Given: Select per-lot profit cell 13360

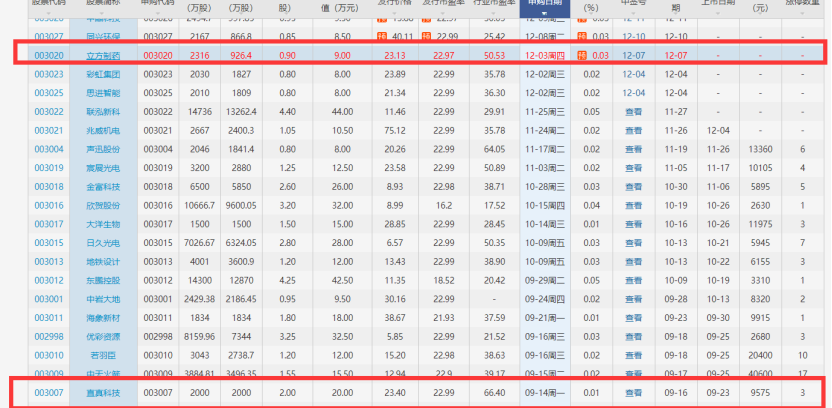Looking at the screenshot, I should 759,149.
